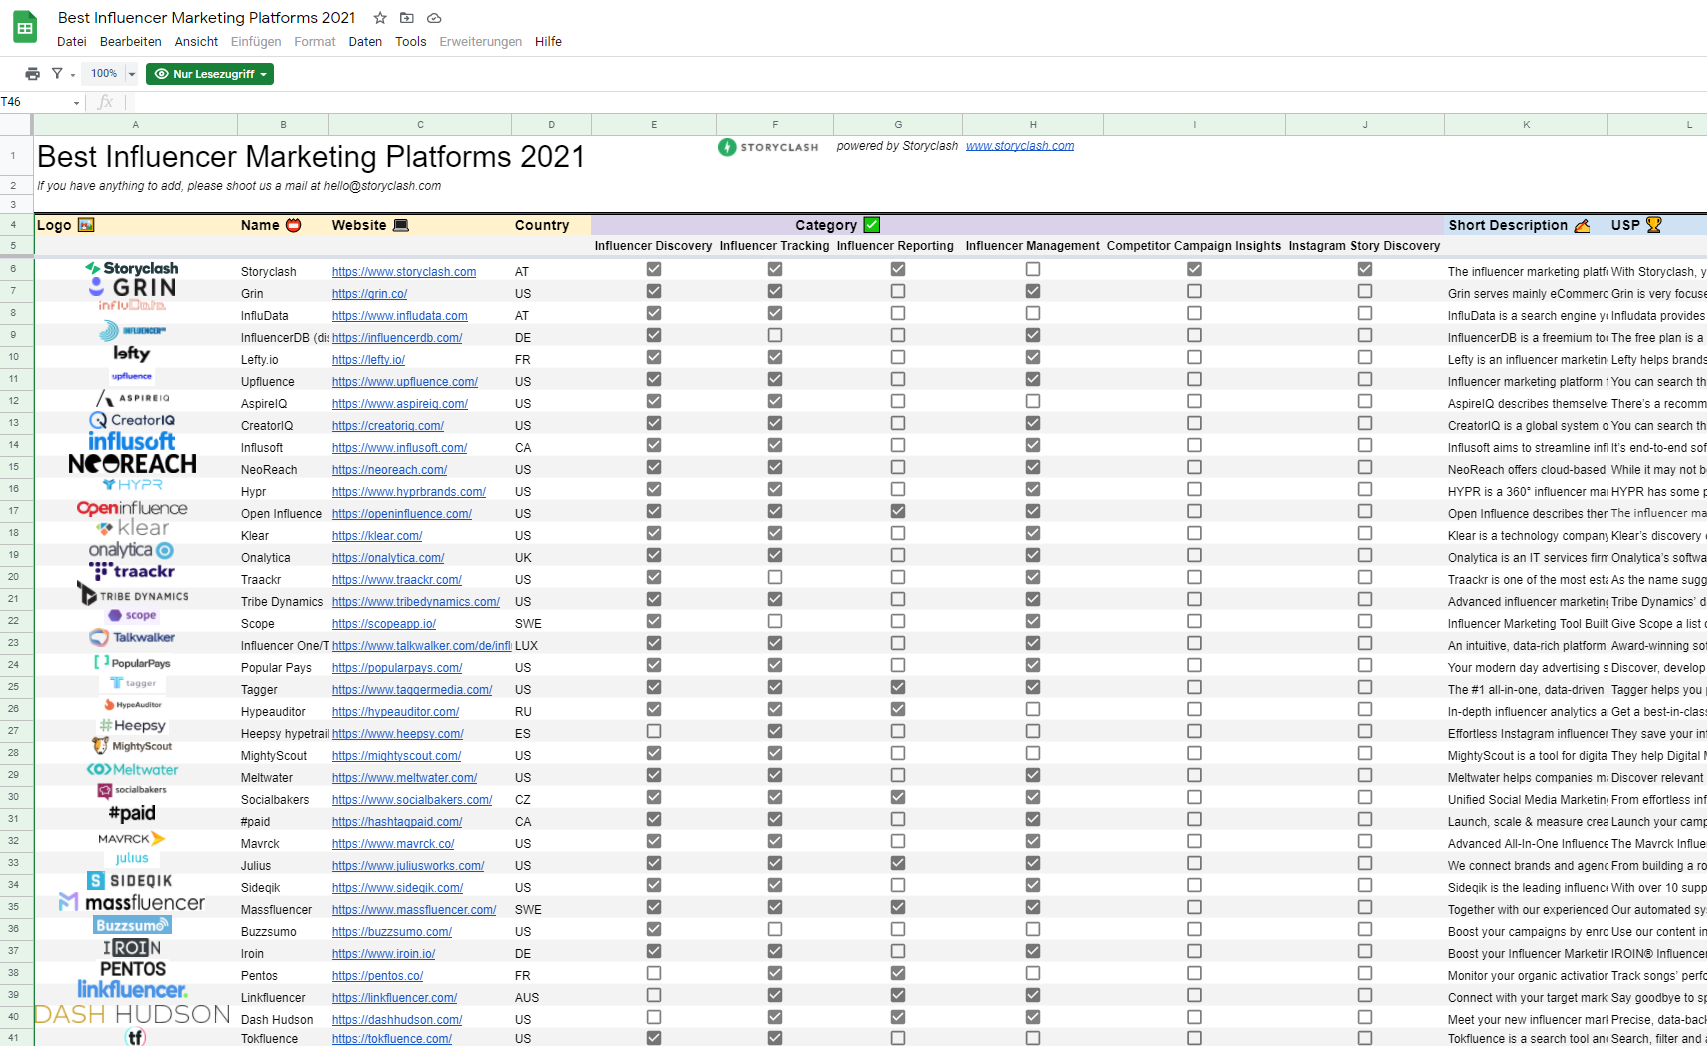The width and height of the screenshot is (1707, 1046).
Task: Click the Google Sheets home icon
Action: click(x=25, y=28)
